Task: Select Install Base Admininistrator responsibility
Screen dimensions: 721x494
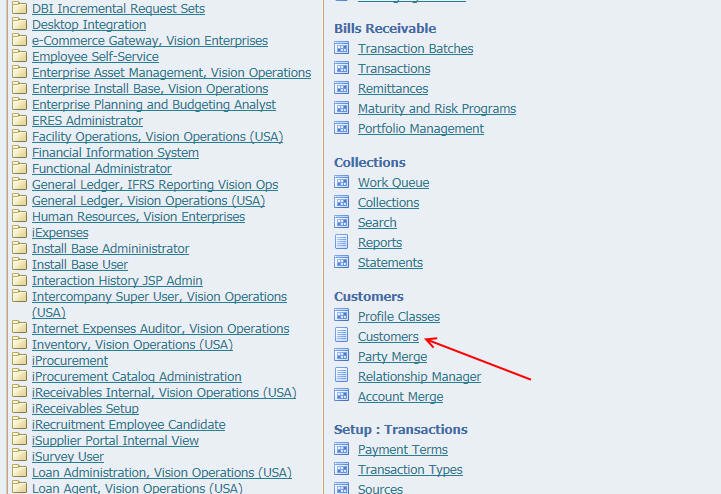Action: click(x=110, y=249)
